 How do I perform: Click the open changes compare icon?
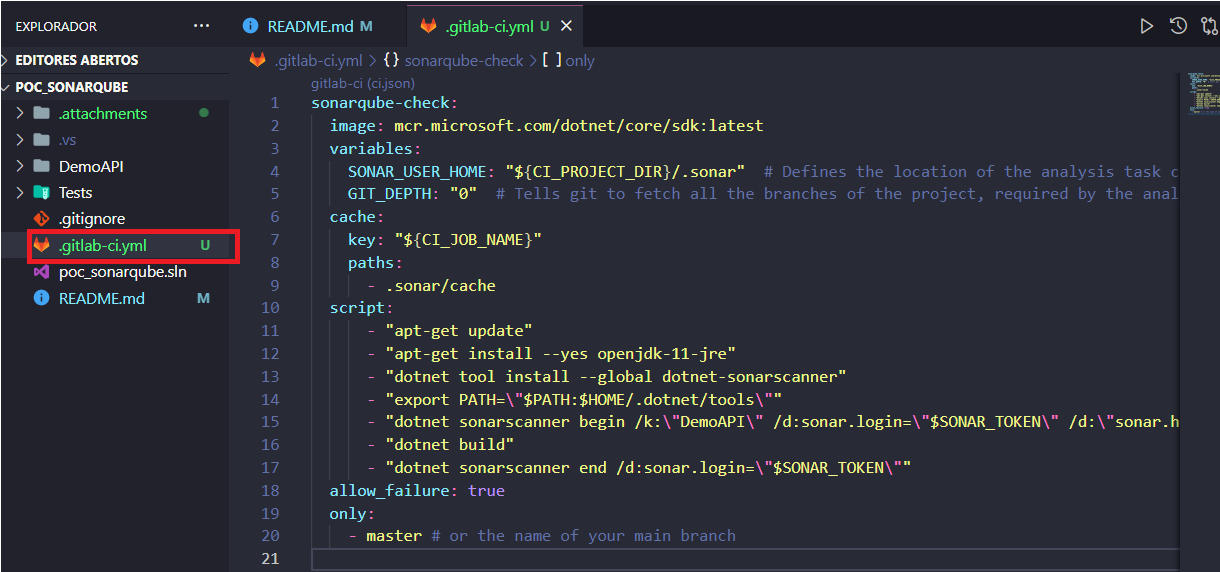[1209, 26]
